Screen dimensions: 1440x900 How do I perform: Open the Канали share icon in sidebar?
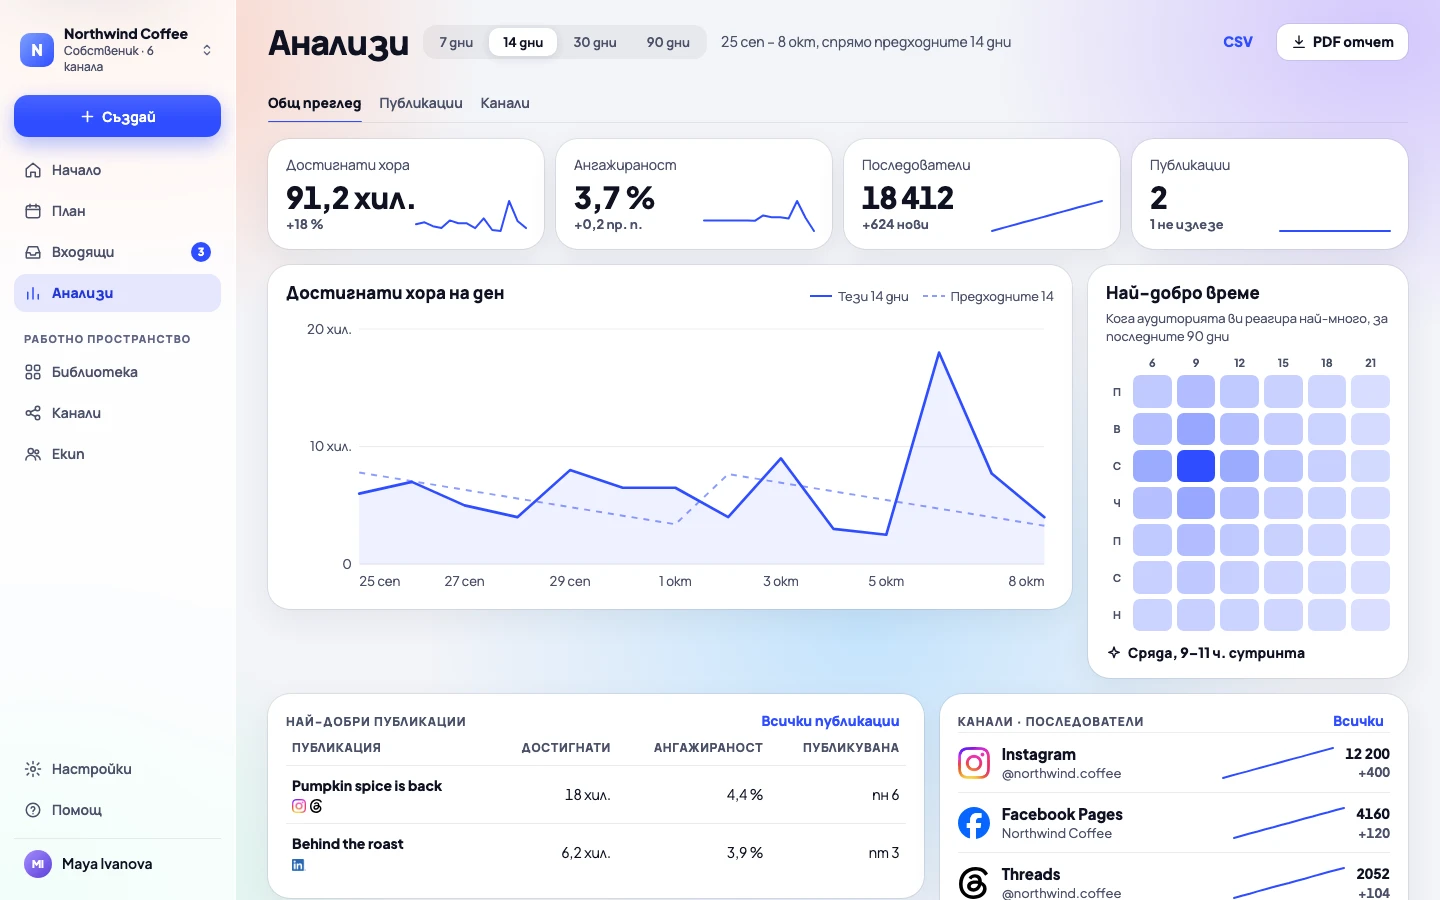tap(33, 413)
